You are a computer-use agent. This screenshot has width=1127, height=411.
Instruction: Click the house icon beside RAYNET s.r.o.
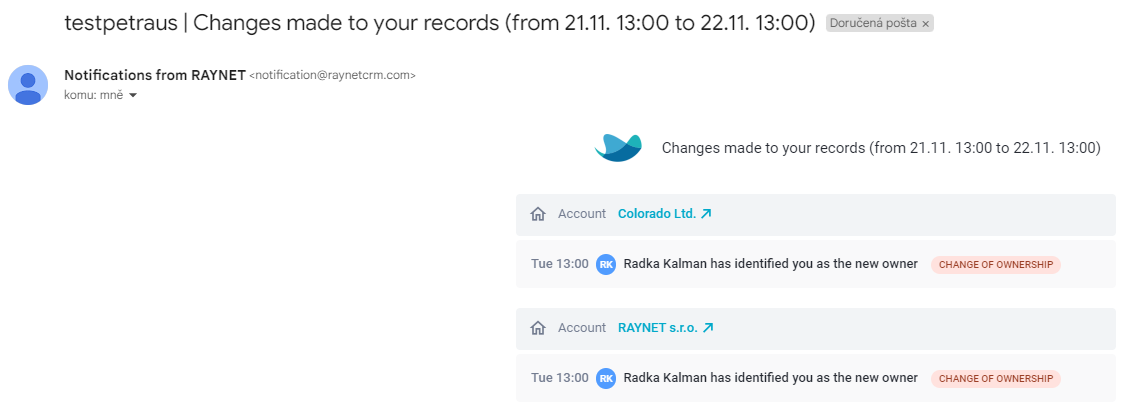tap(538, 328)
